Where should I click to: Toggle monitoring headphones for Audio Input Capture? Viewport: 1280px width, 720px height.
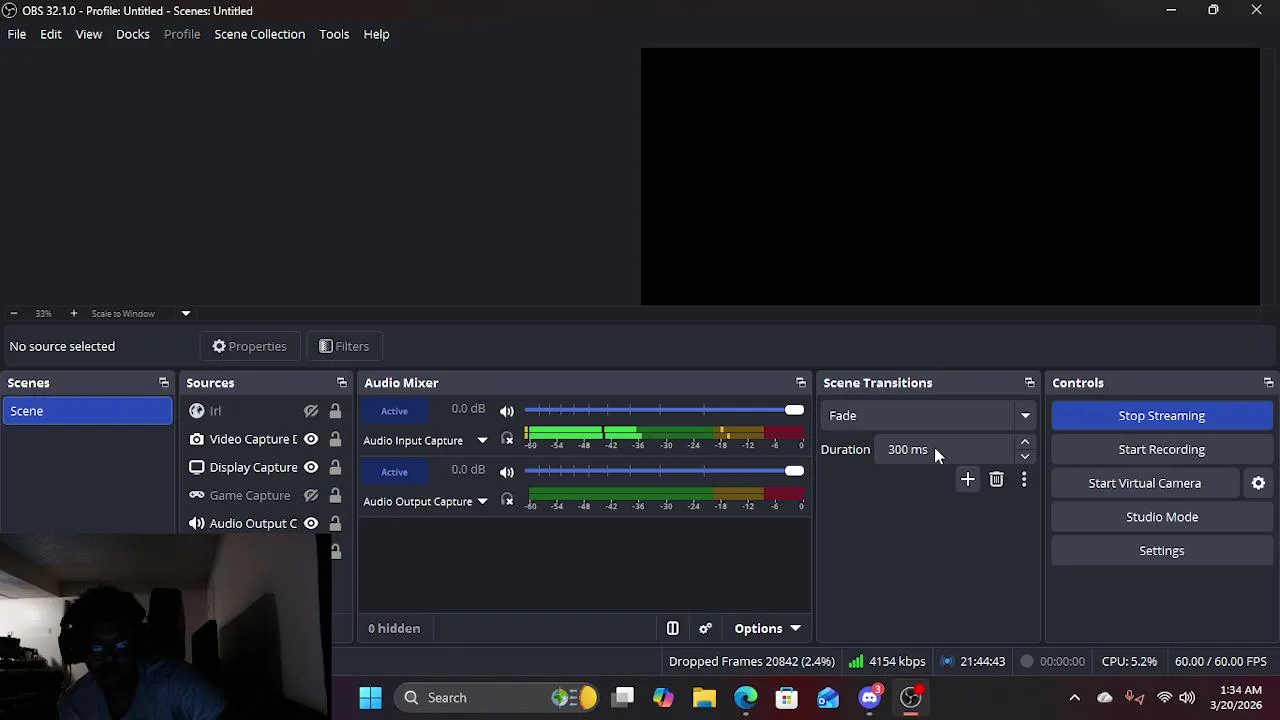click(x=507, y=440)
